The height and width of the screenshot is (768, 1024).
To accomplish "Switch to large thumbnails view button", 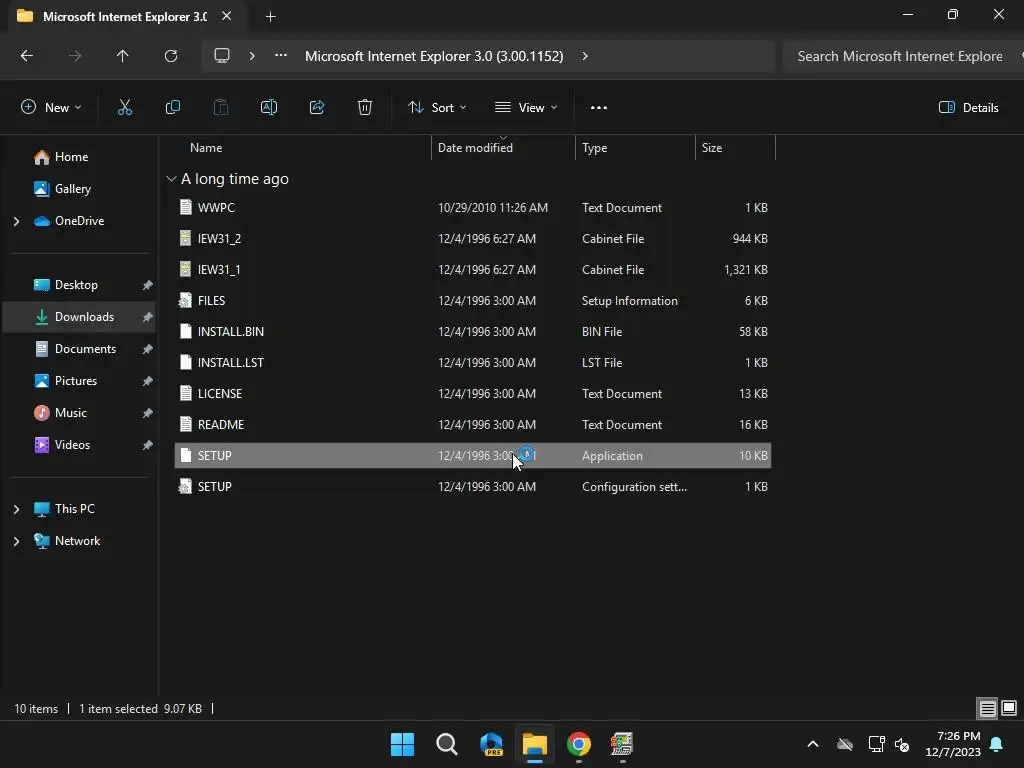I will point(1009,709).
